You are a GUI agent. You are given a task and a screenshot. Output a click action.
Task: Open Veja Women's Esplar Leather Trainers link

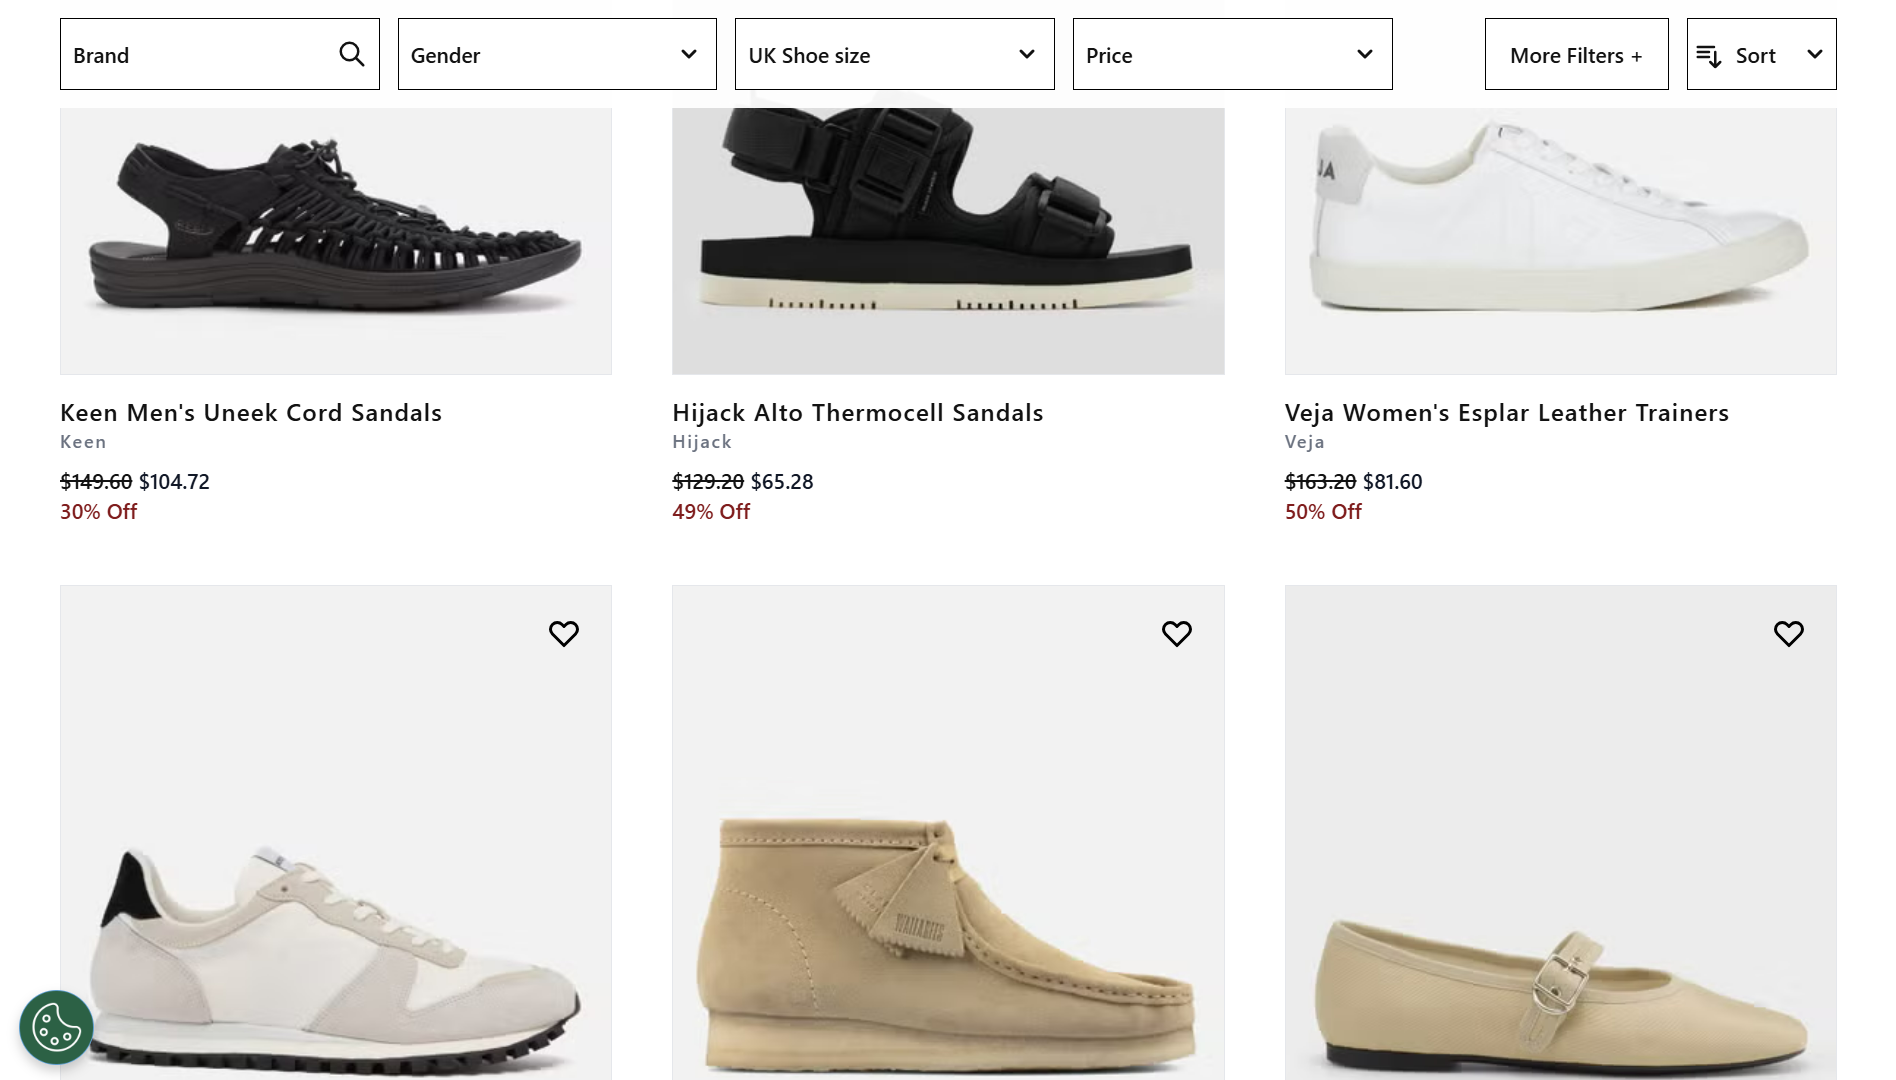pyautogui.click(x=1506, y=413)
